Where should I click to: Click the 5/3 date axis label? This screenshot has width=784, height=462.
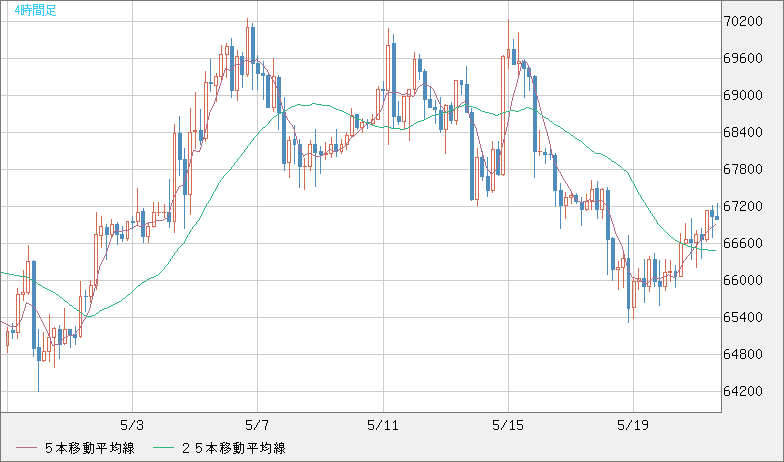[x=132, y=426]
